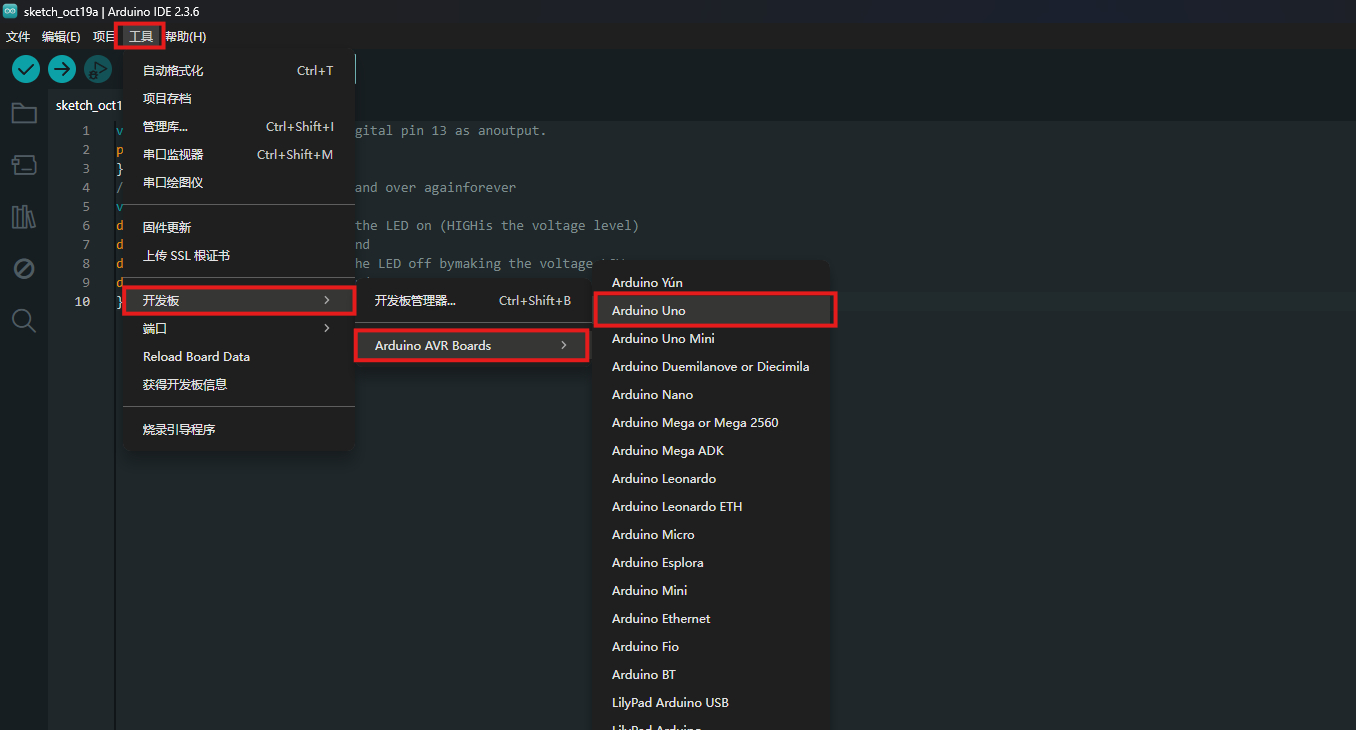Select Arduino Uno Mini board

tap(711, 339)
